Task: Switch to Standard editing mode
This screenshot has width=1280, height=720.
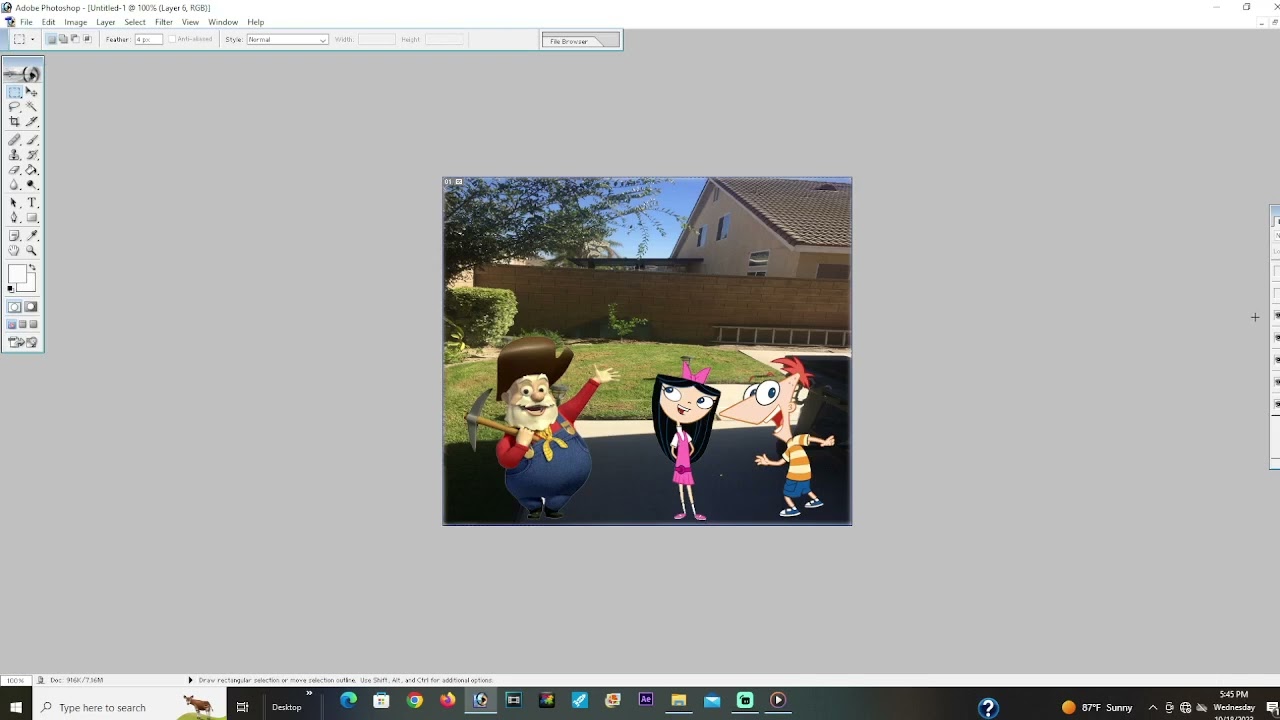Action: [x=14, y=307]
